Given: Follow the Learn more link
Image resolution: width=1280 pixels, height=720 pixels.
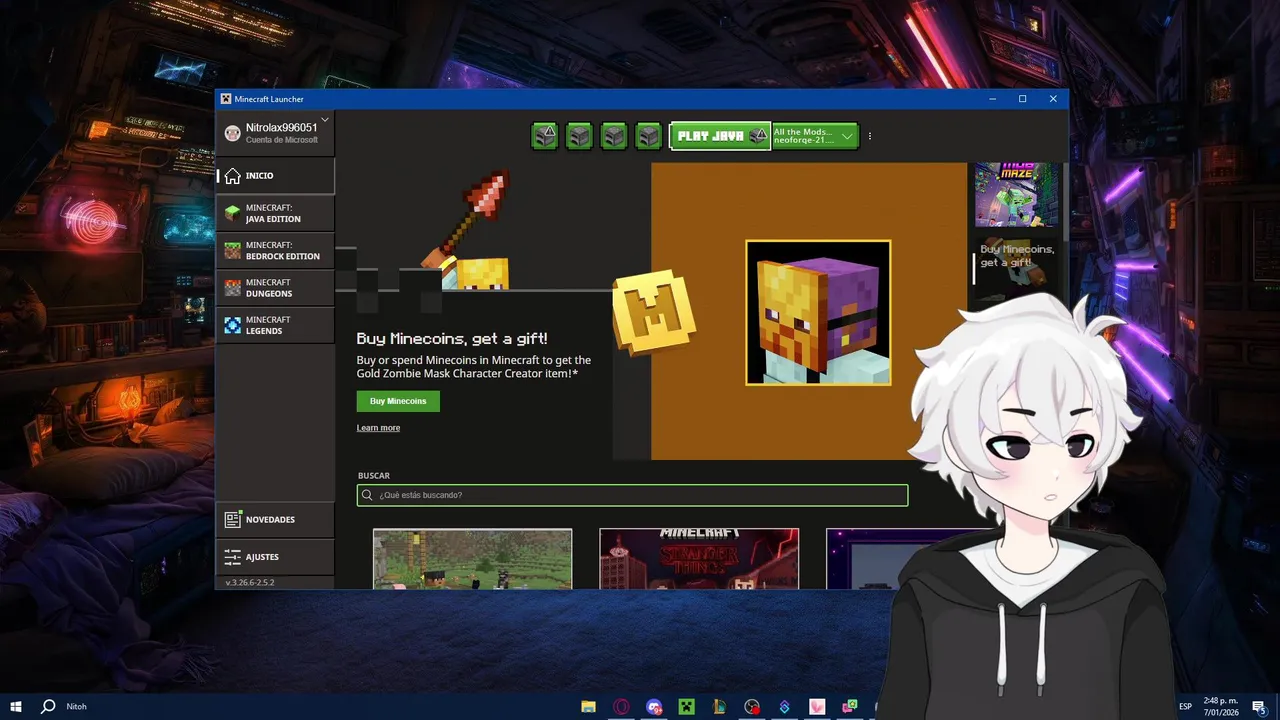Looking at the screenshot, I should tap(378, 428).
